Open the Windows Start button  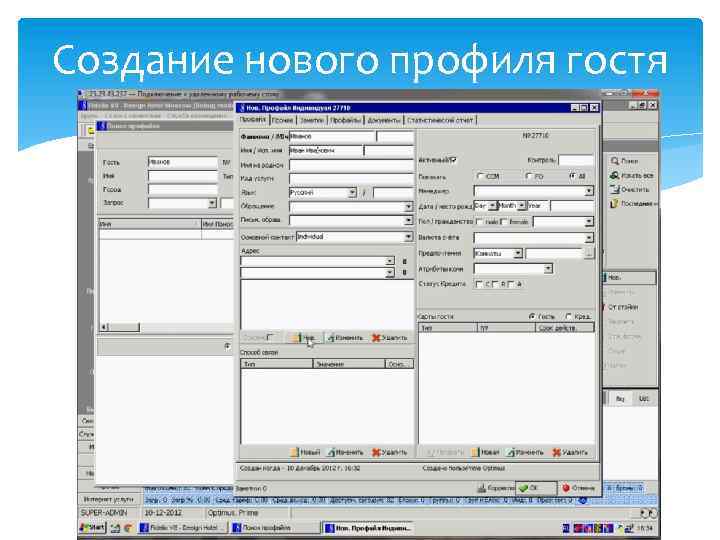[92, 528]
